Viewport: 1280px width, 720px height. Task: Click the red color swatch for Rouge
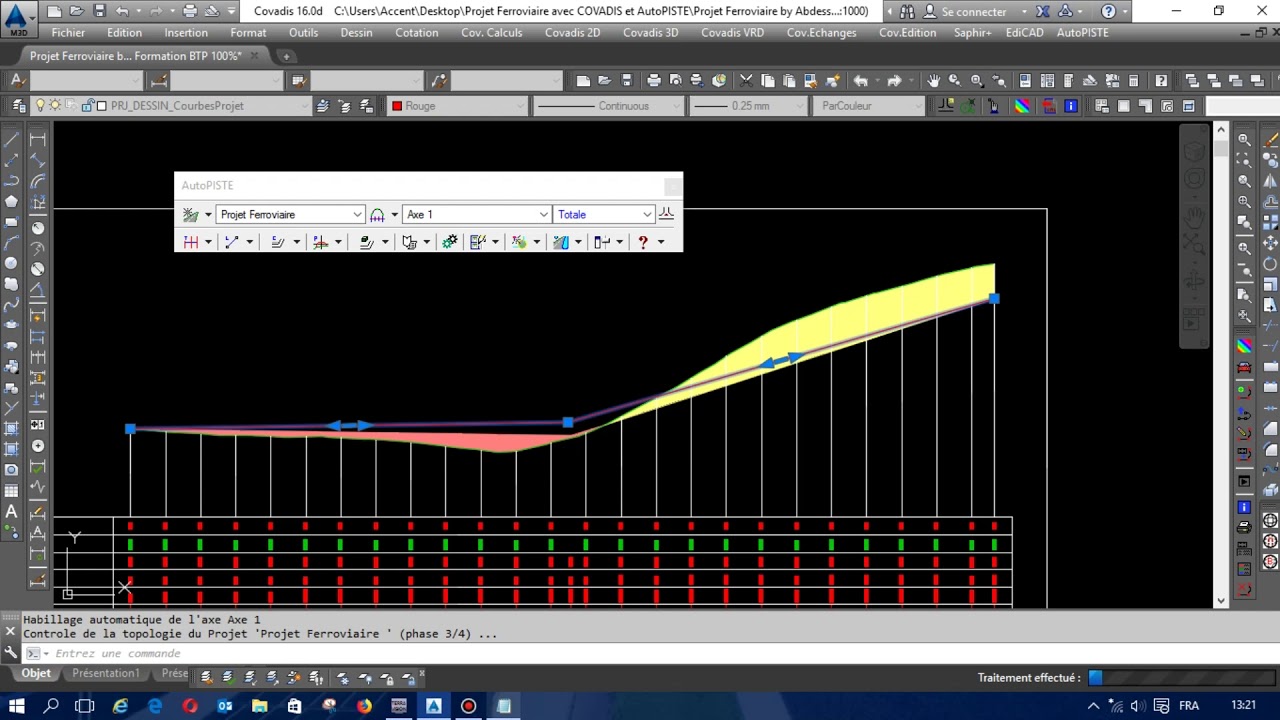click(397, 106)
